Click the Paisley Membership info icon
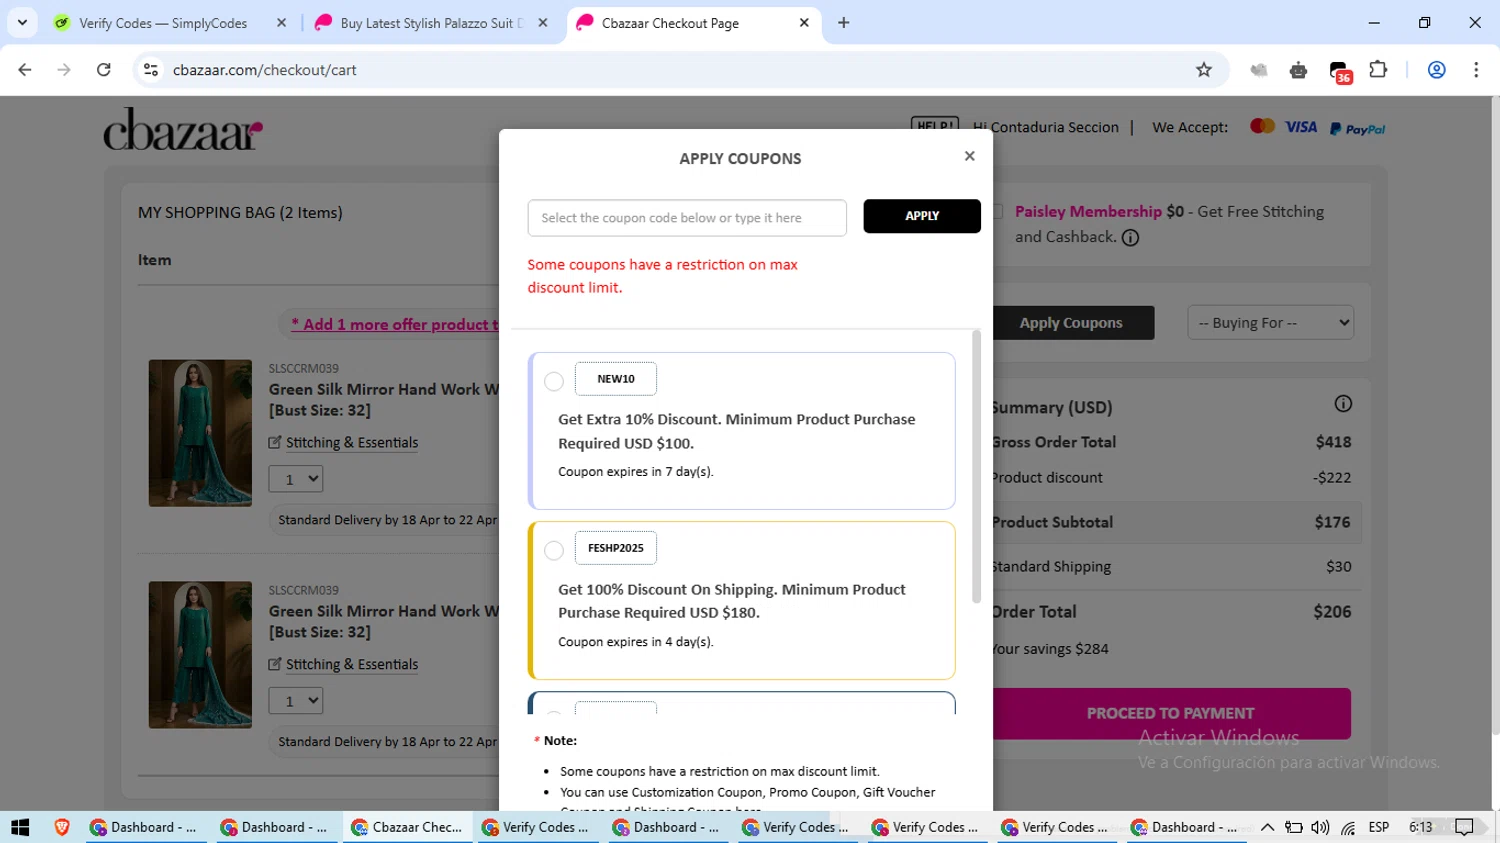The height and width of the screenshot is (843, 1500). tap(1130, 238)
